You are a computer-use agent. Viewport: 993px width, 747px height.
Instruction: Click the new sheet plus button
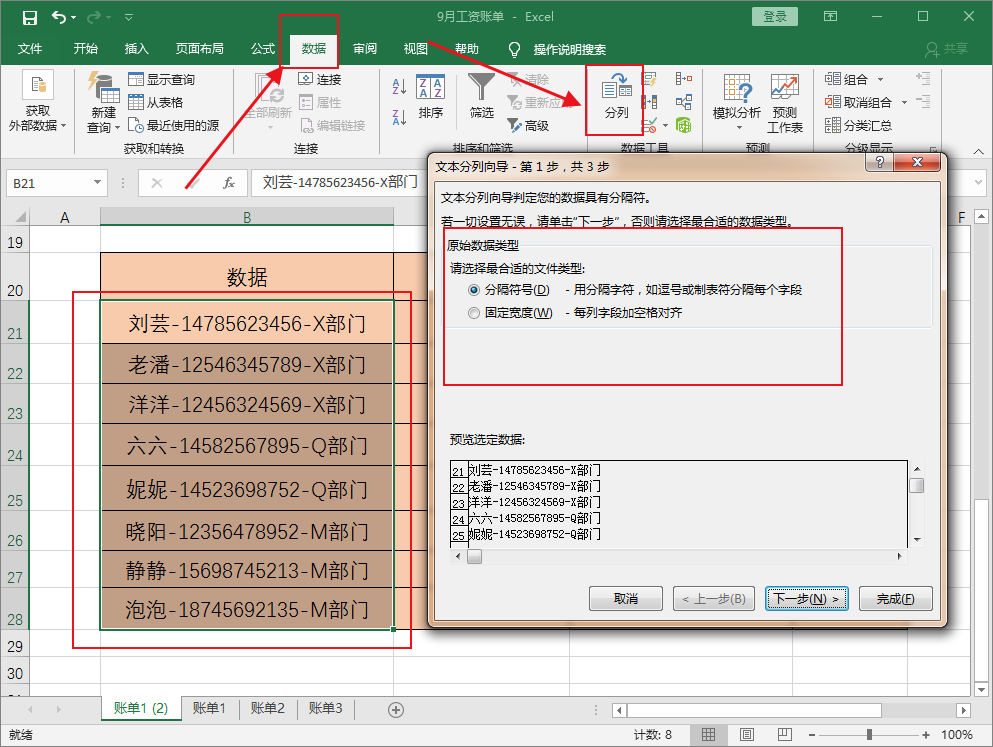[395, 709]
